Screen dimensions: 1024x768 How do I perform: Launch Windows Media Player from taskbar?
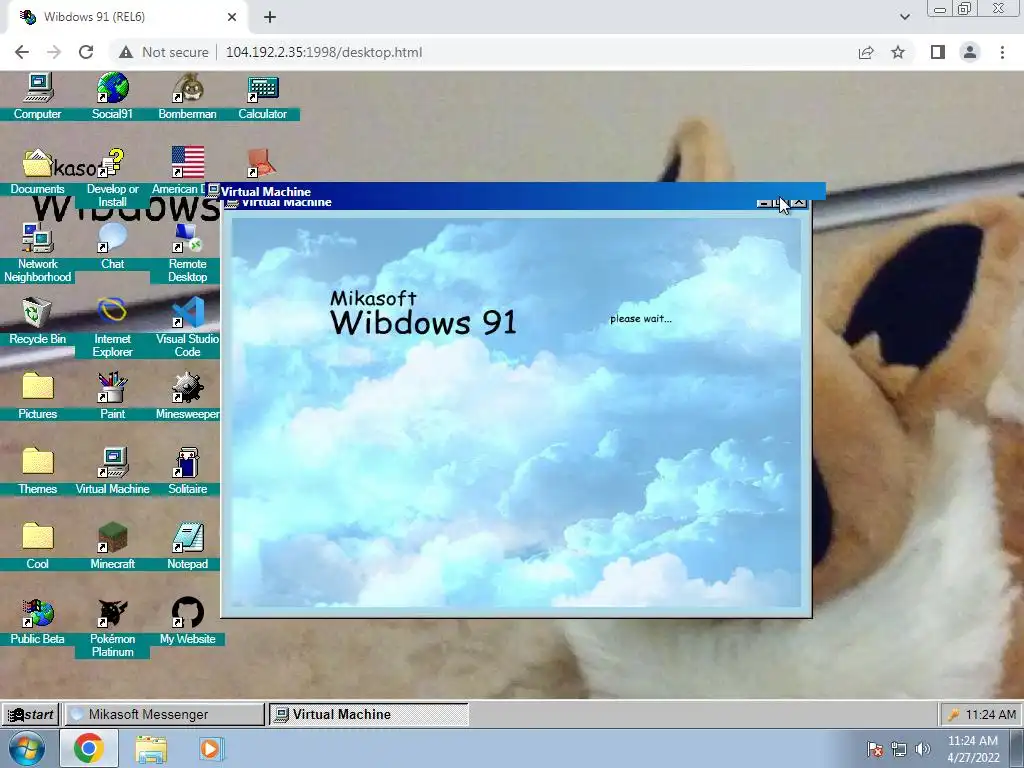pyautogui.click(x=210, y=748)
